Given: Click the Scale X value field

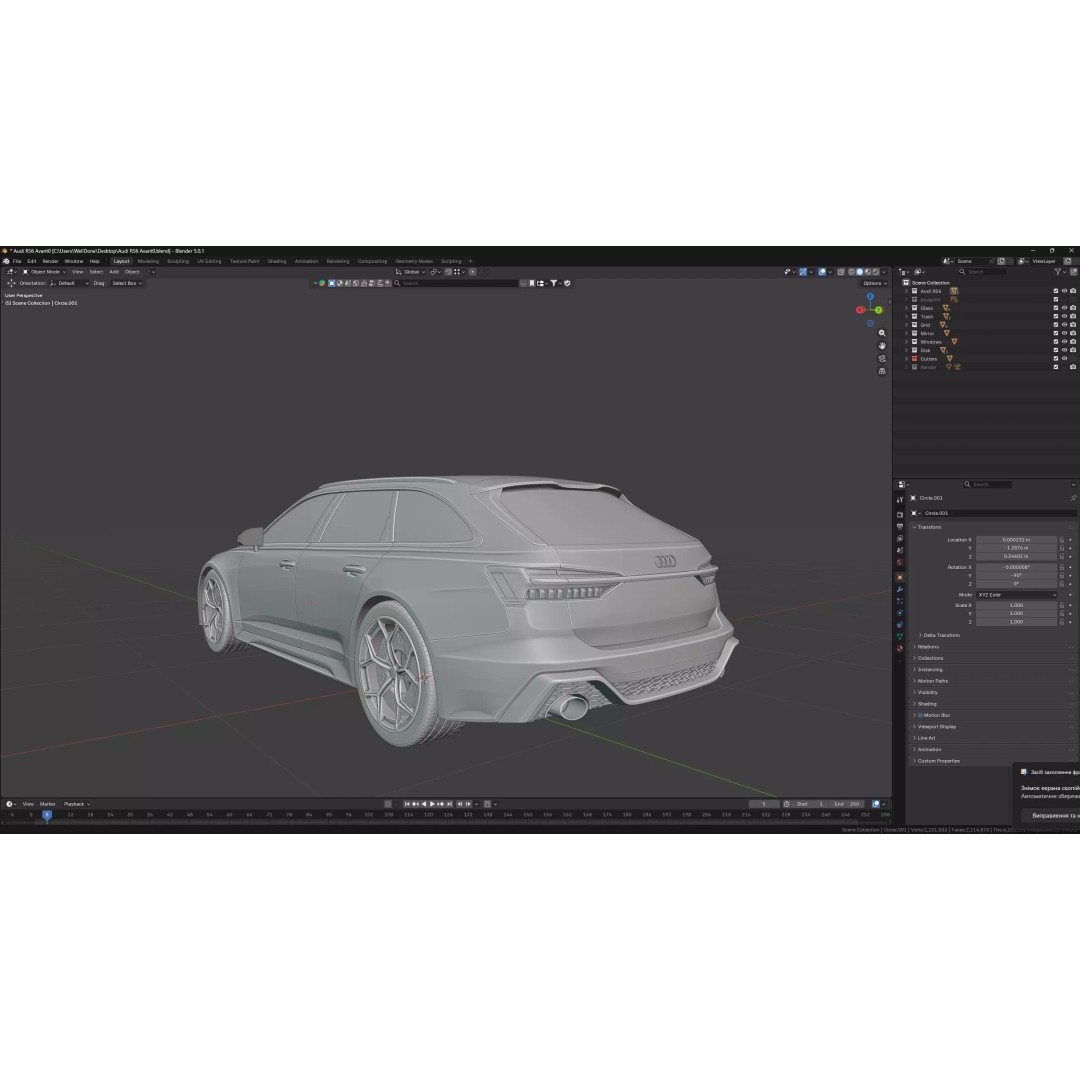Looking at the screenshot, I should [1016, 605].
